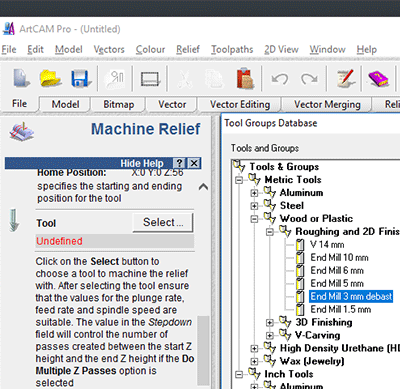Select the End Mill 1.5 mm tool
This screenshot has width=400, height=389.
tap(341, 310)
